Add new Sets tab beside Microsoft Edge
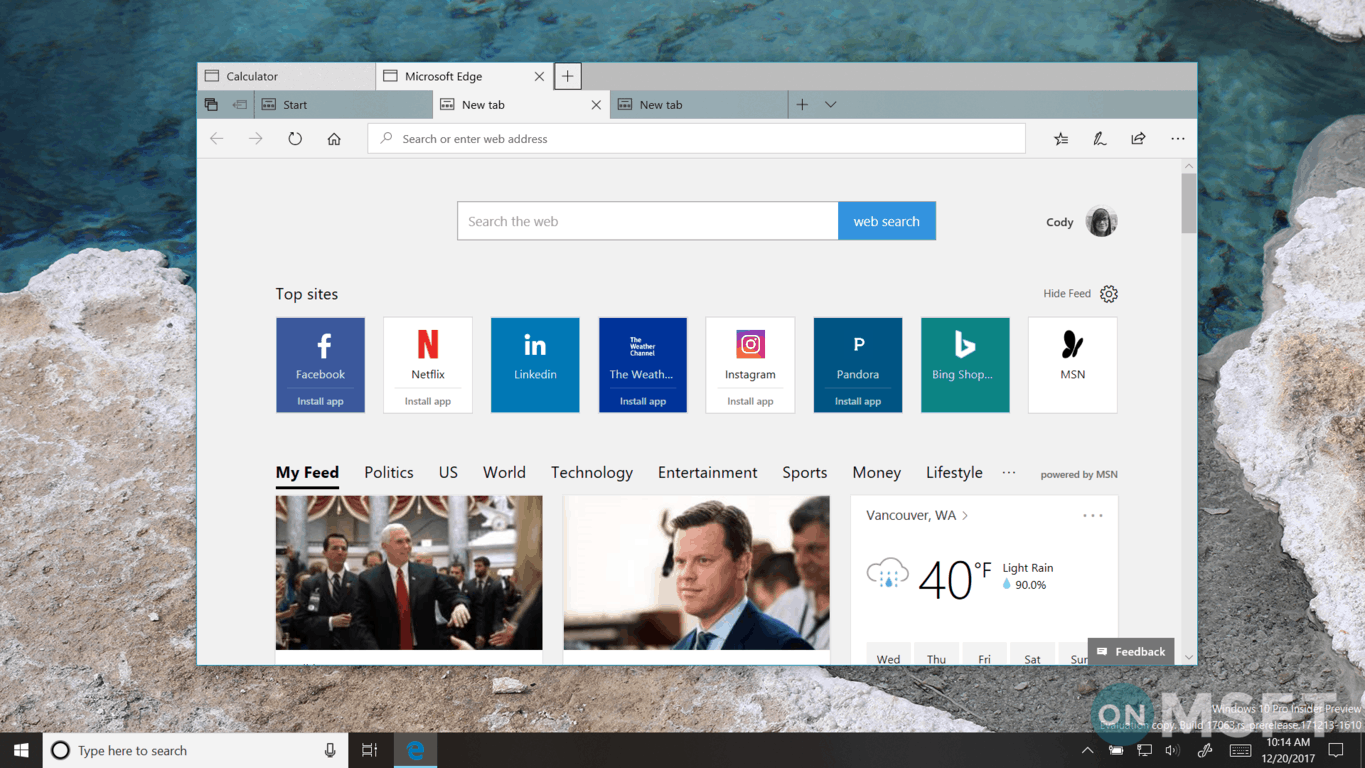This screenshot has width=1365, height=768. coord(567,76)
